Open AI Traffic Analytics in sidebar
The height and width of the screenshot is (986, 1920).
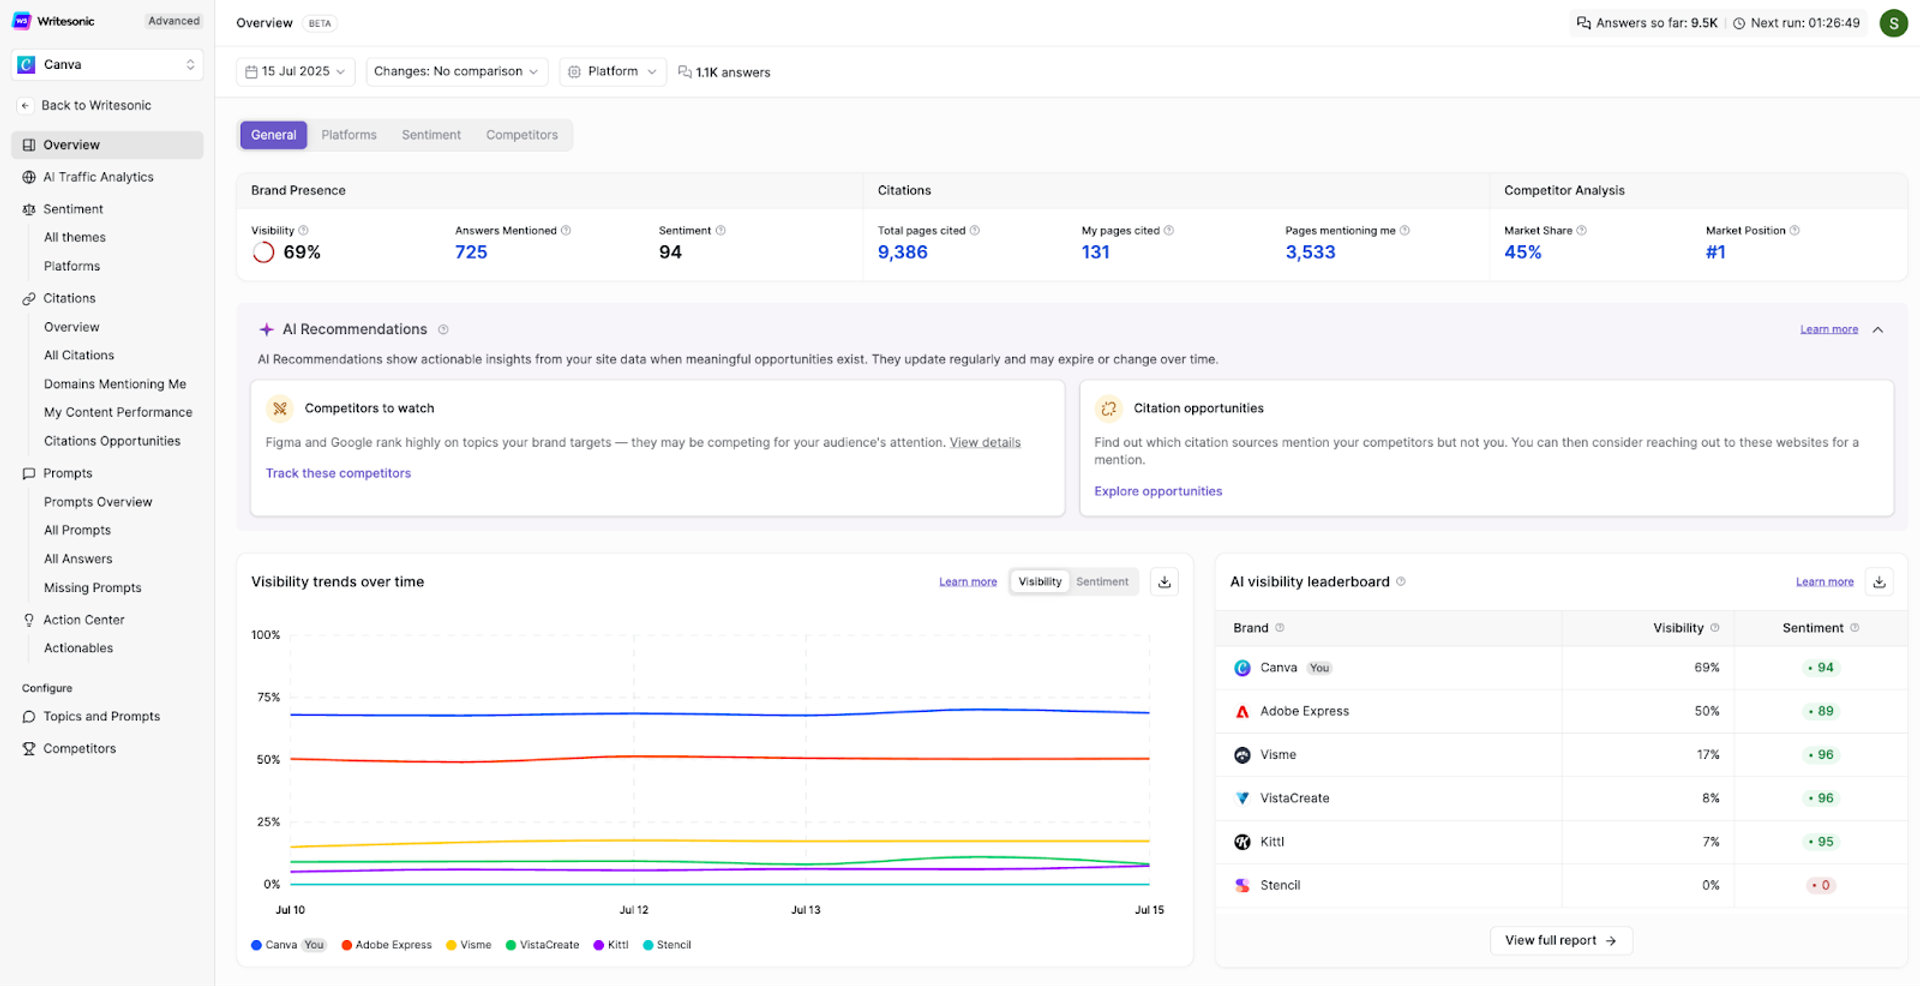coord(98,177)
